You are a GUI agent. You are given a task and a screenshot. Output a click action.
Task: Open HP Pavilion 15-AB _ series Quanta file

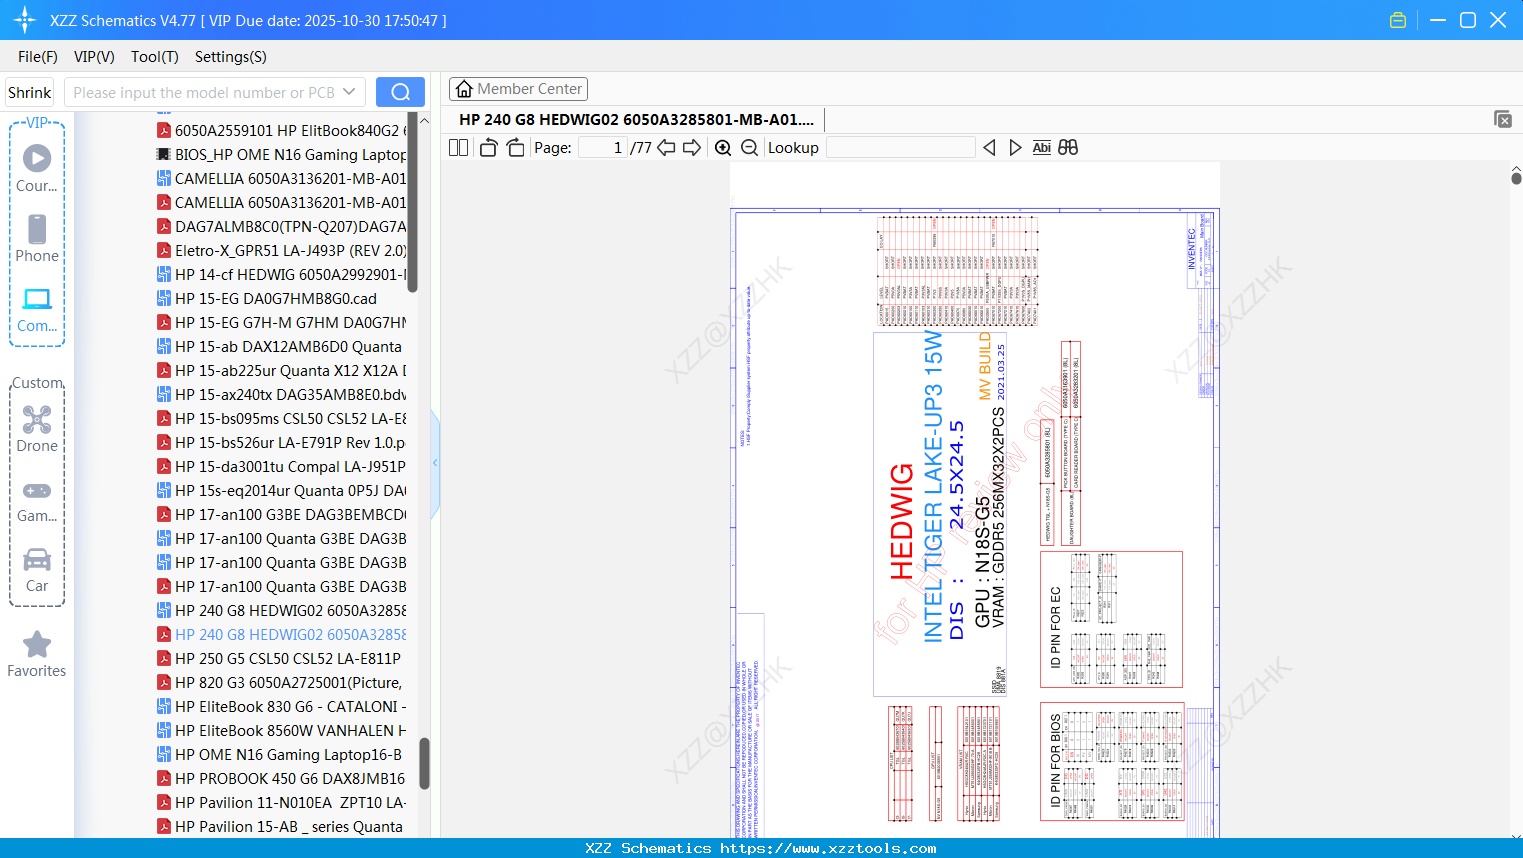(x=280, y=826)
